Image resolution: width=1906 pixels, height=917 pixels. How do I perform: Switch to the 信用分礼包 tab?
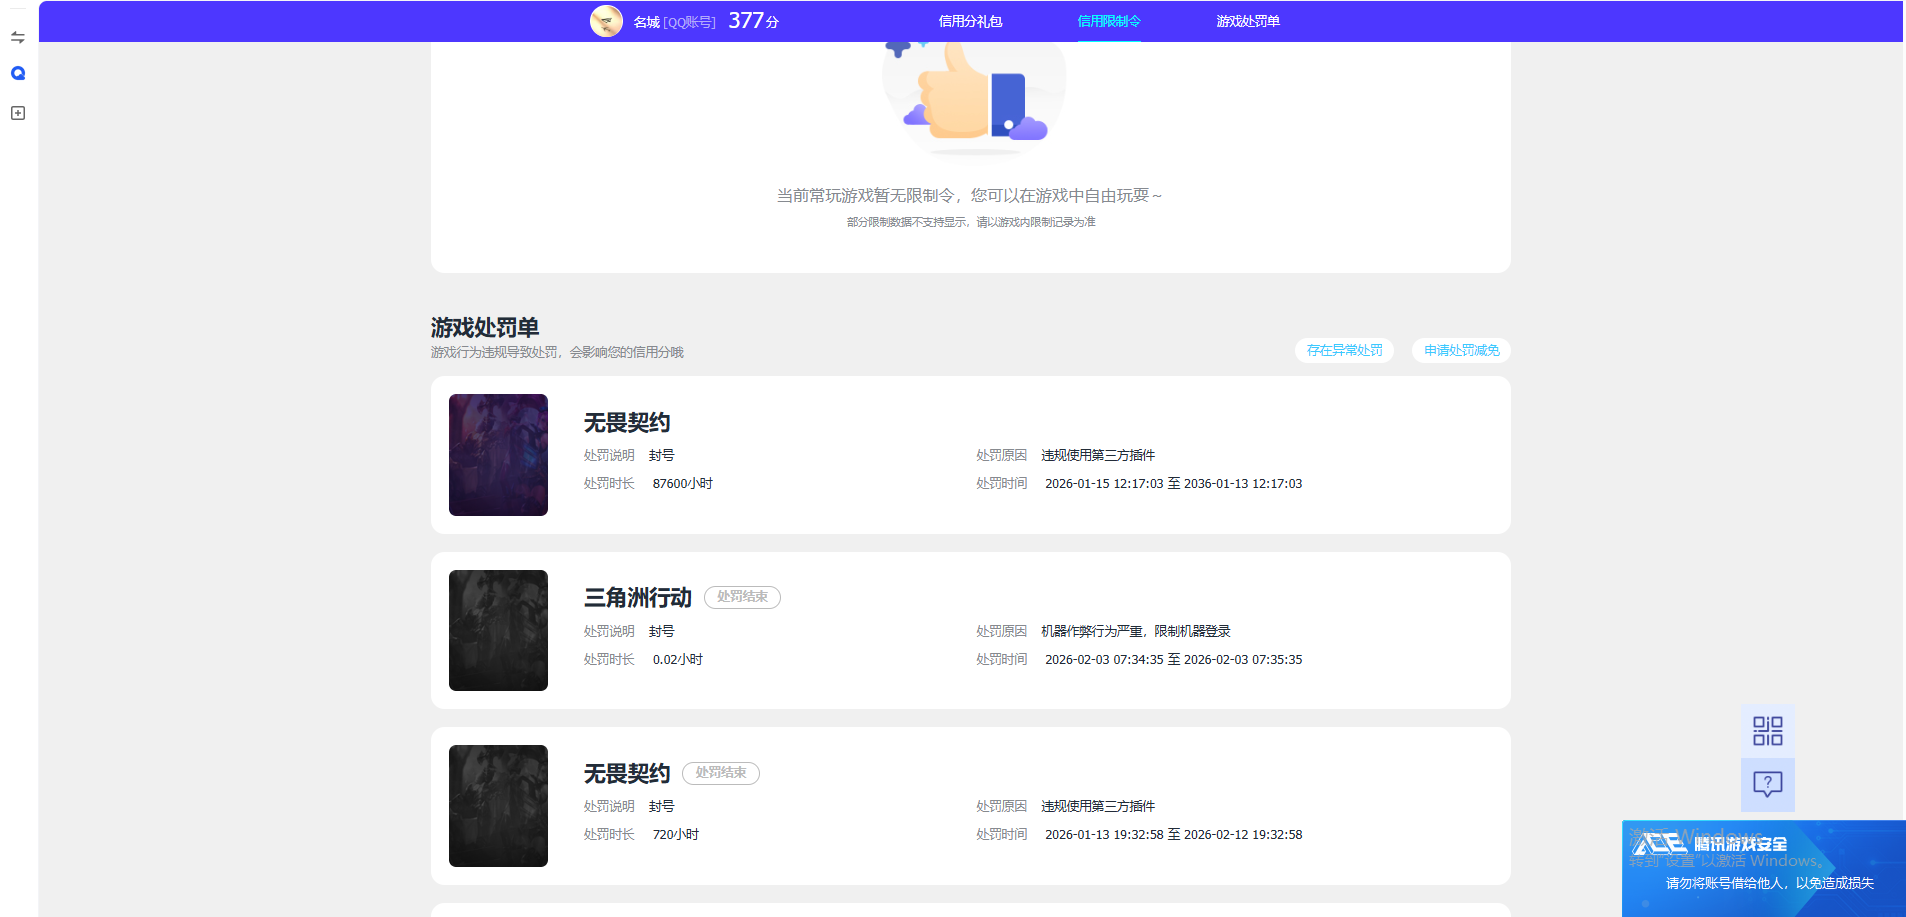970,21
